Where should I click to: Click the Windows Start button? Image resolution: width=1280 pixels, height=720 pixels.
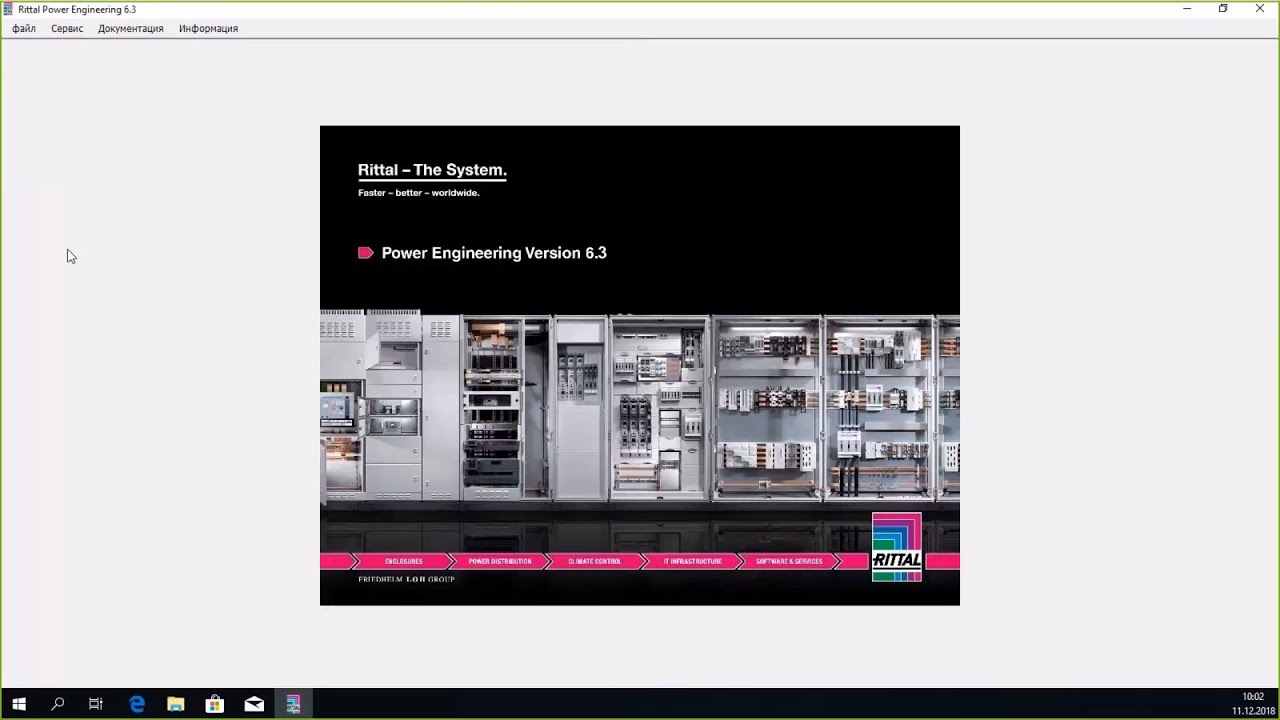click(19, 704)
